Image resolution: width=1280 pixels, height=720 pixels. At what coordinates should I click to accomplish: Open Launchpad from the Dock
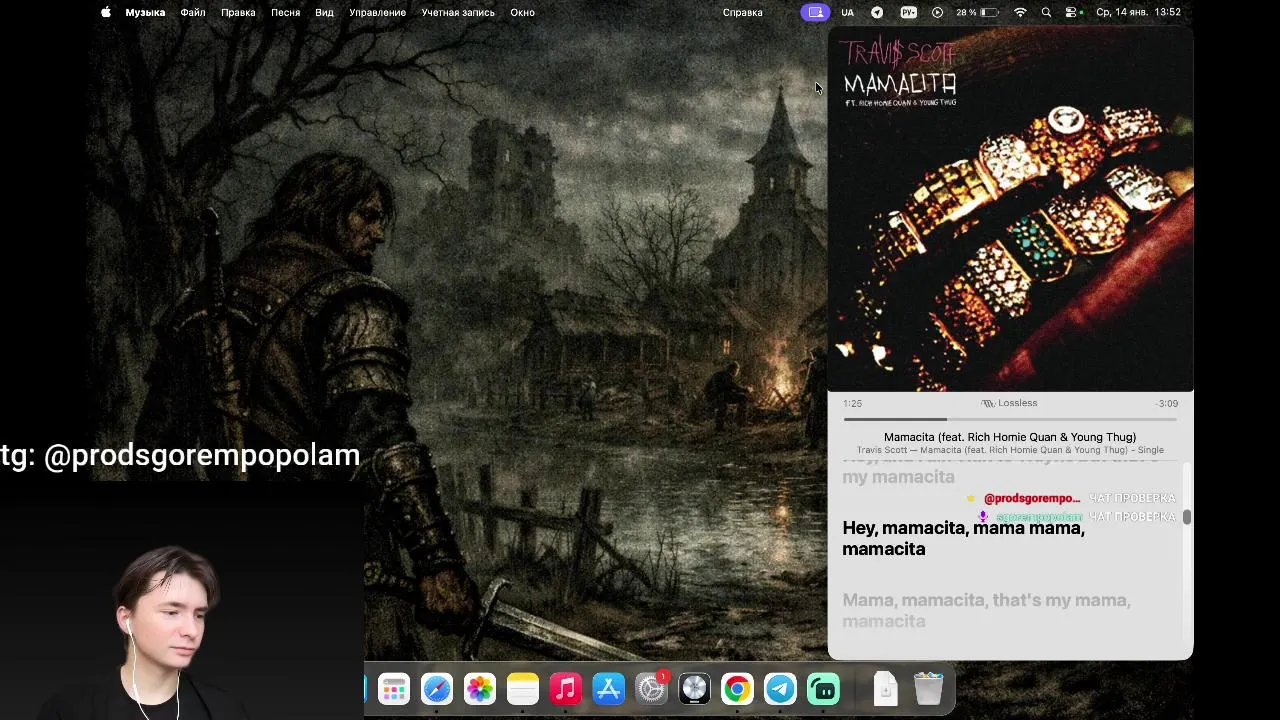point(394,689)
